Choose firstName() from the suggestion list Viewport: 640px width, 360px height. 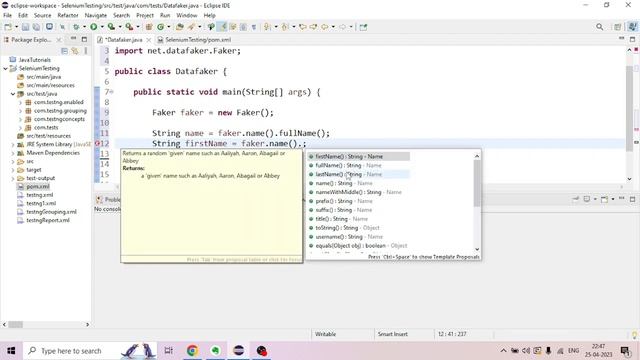358,156
